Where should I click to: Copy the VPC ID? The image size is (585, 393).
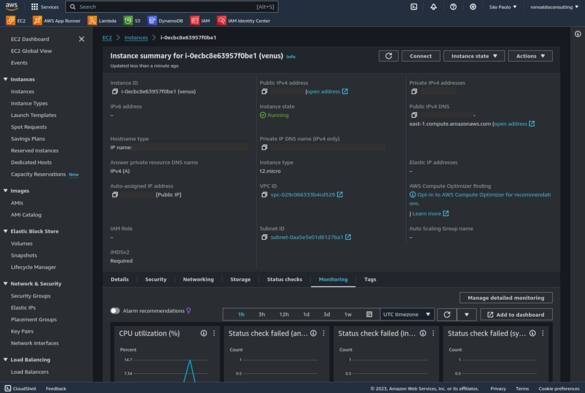[x=265, y=194]
